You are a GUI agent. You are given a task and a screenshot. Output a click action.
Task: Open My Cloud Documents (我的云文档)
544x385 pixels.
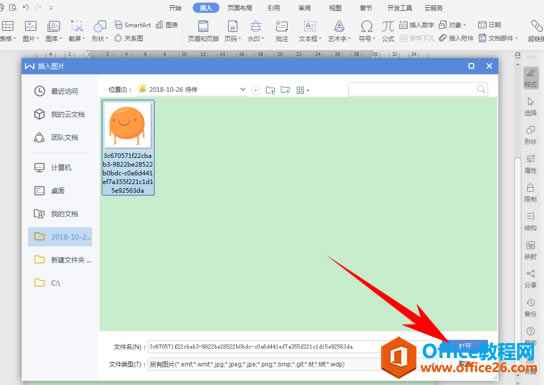60,114
